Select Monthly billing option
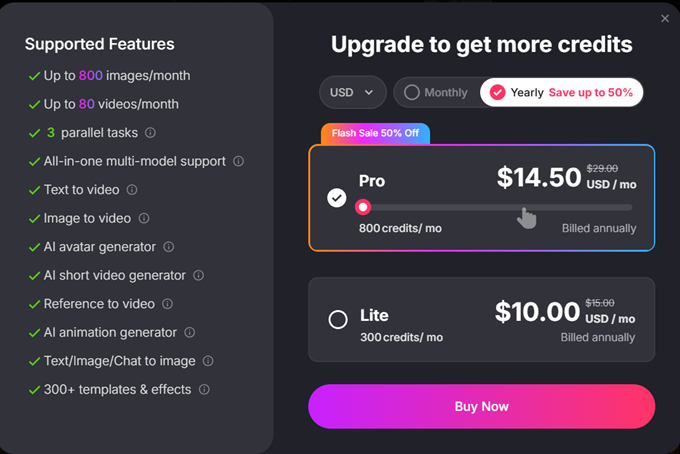The width and height of the screenshot is (680, 454). coord(435,93)
